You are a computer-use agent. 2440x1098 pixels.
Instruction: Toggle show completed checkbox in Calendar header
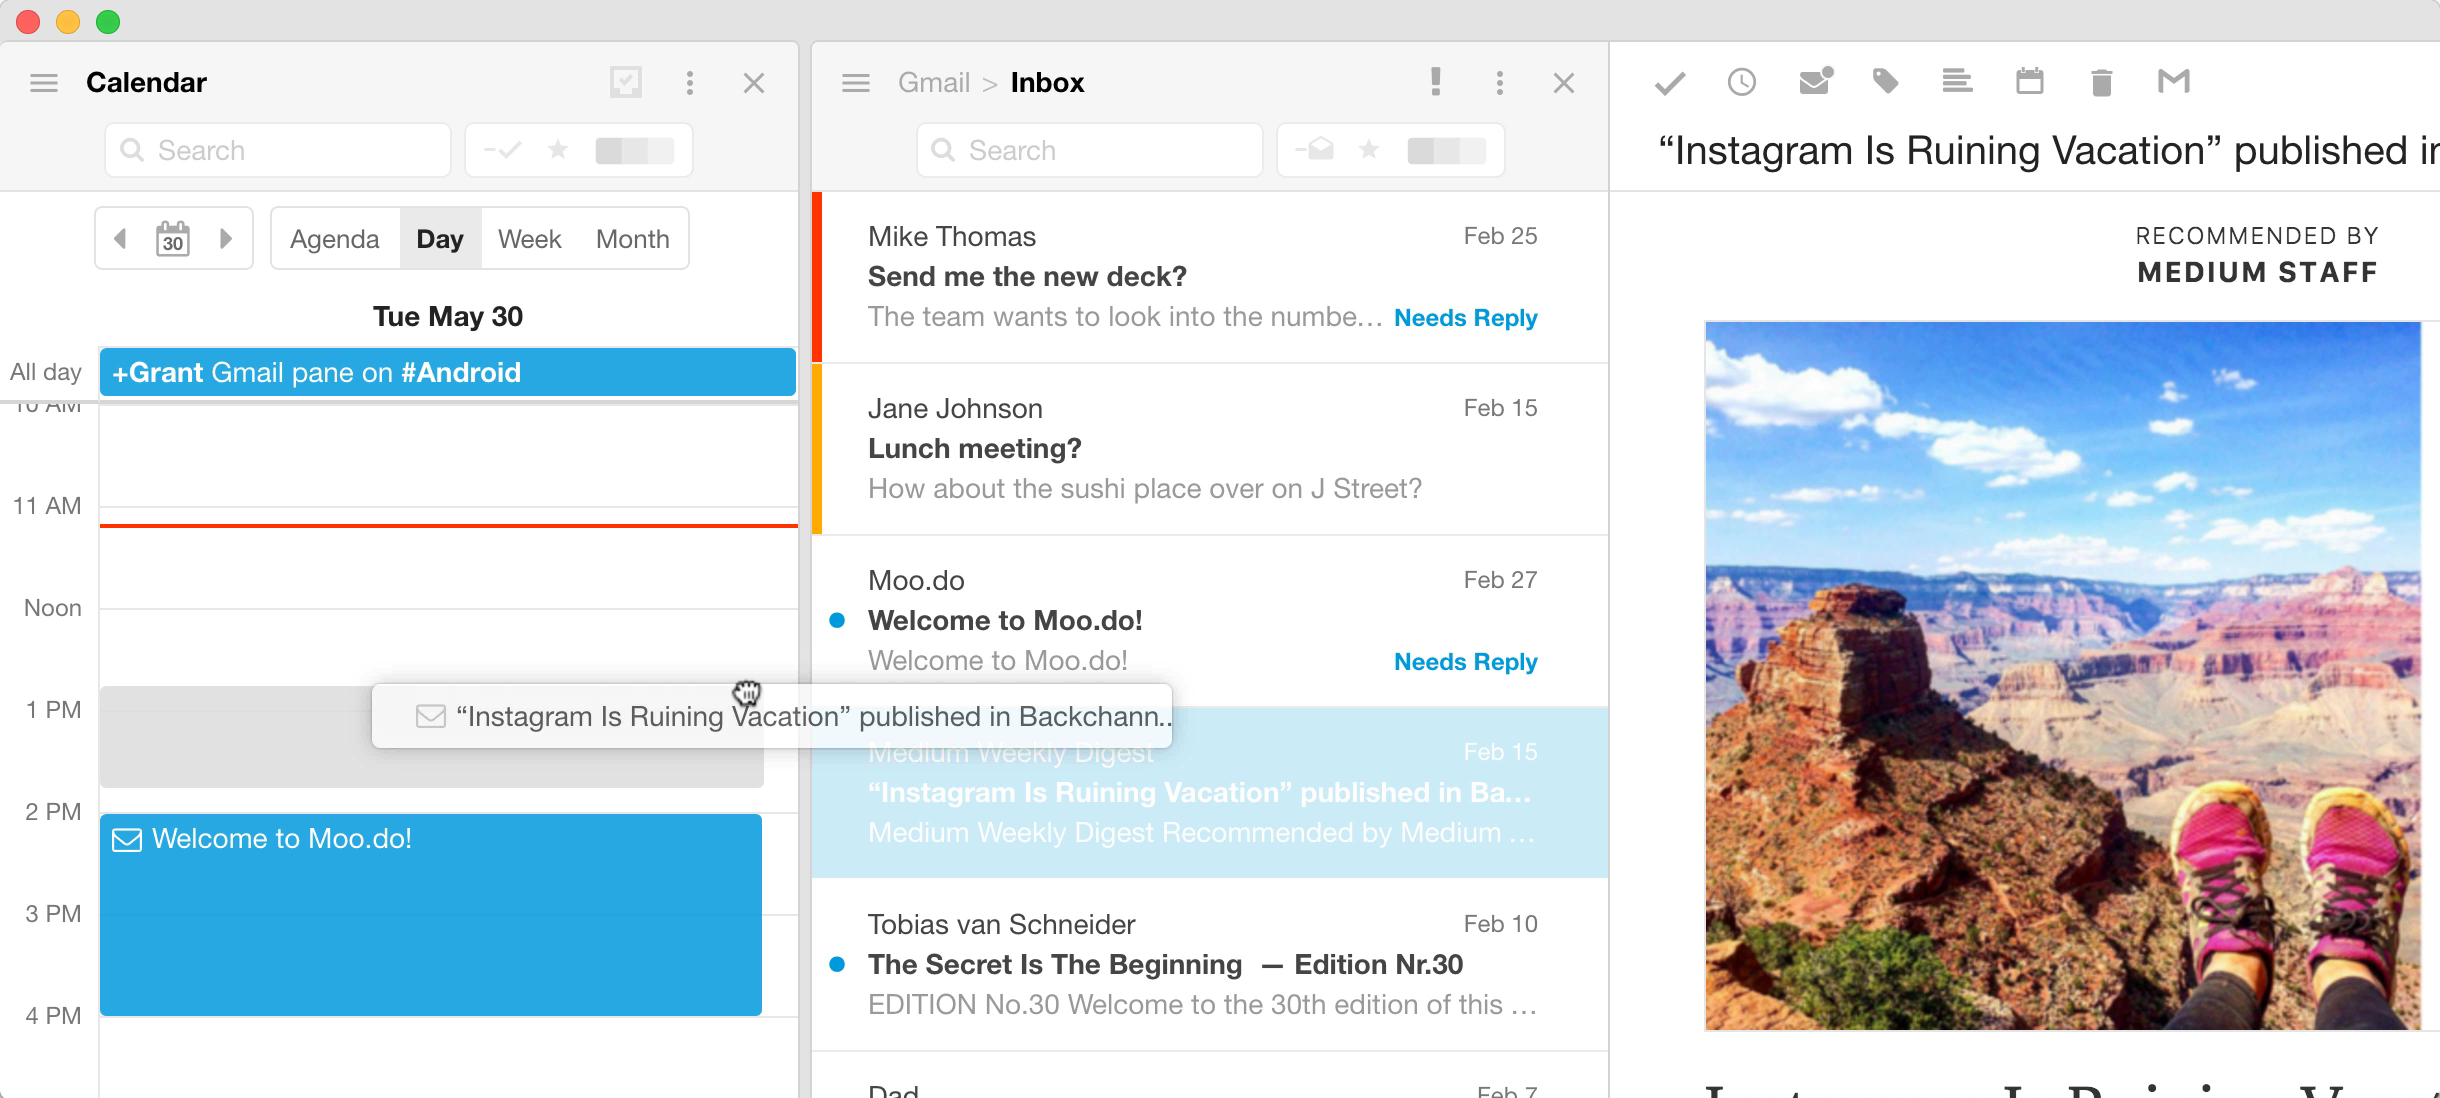(x=626, y=82)
